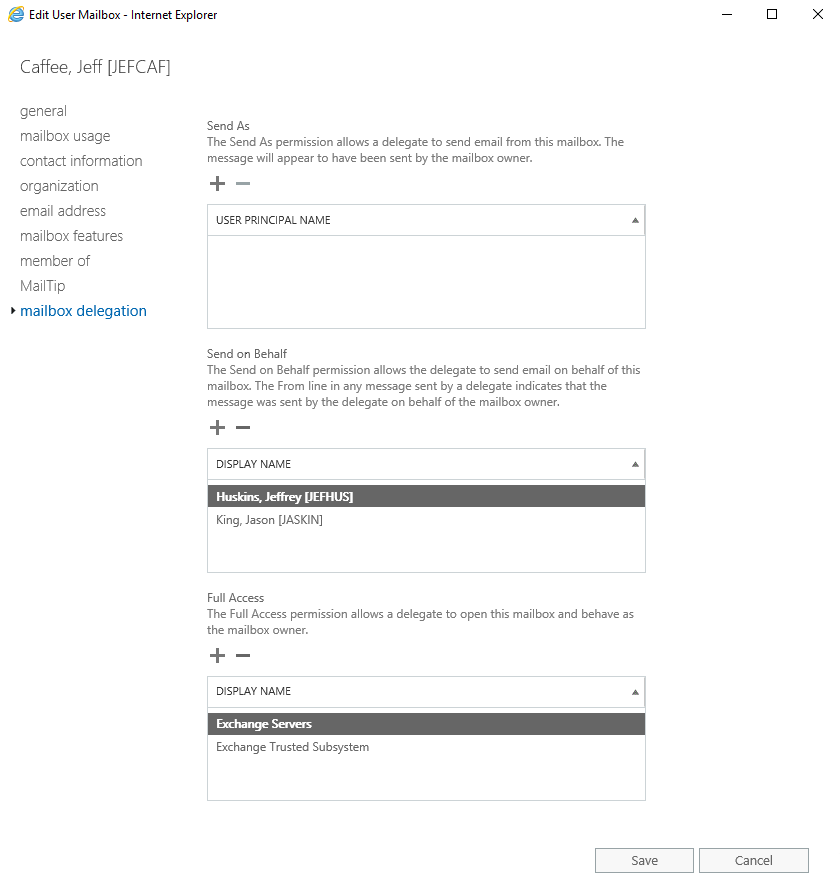Open the member of section

click(x=55, y=261)
